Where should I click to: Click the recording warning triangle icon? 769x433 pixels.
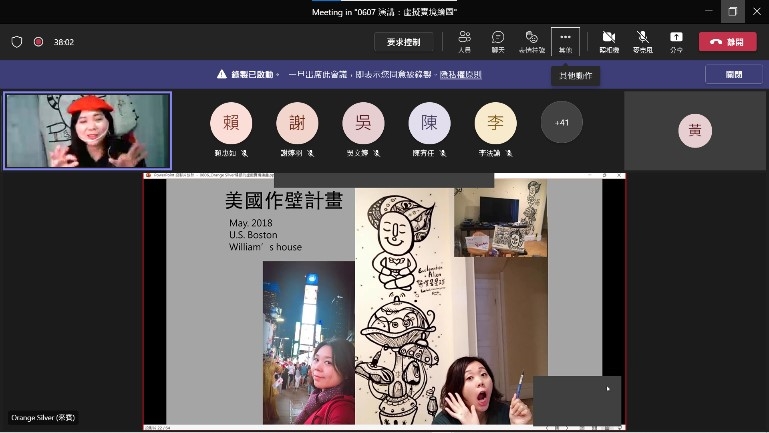pyautogui.click(x=222, y=74)
